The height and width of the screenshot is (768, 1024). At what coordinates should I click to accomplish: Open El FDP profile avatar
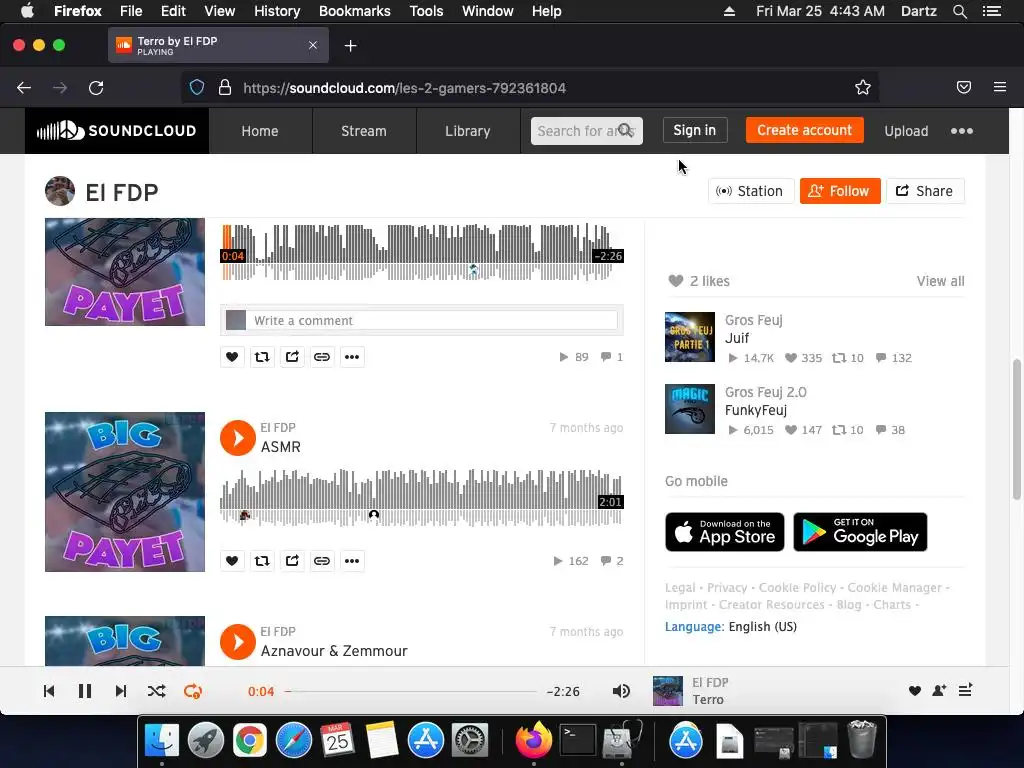coord(60,191)
